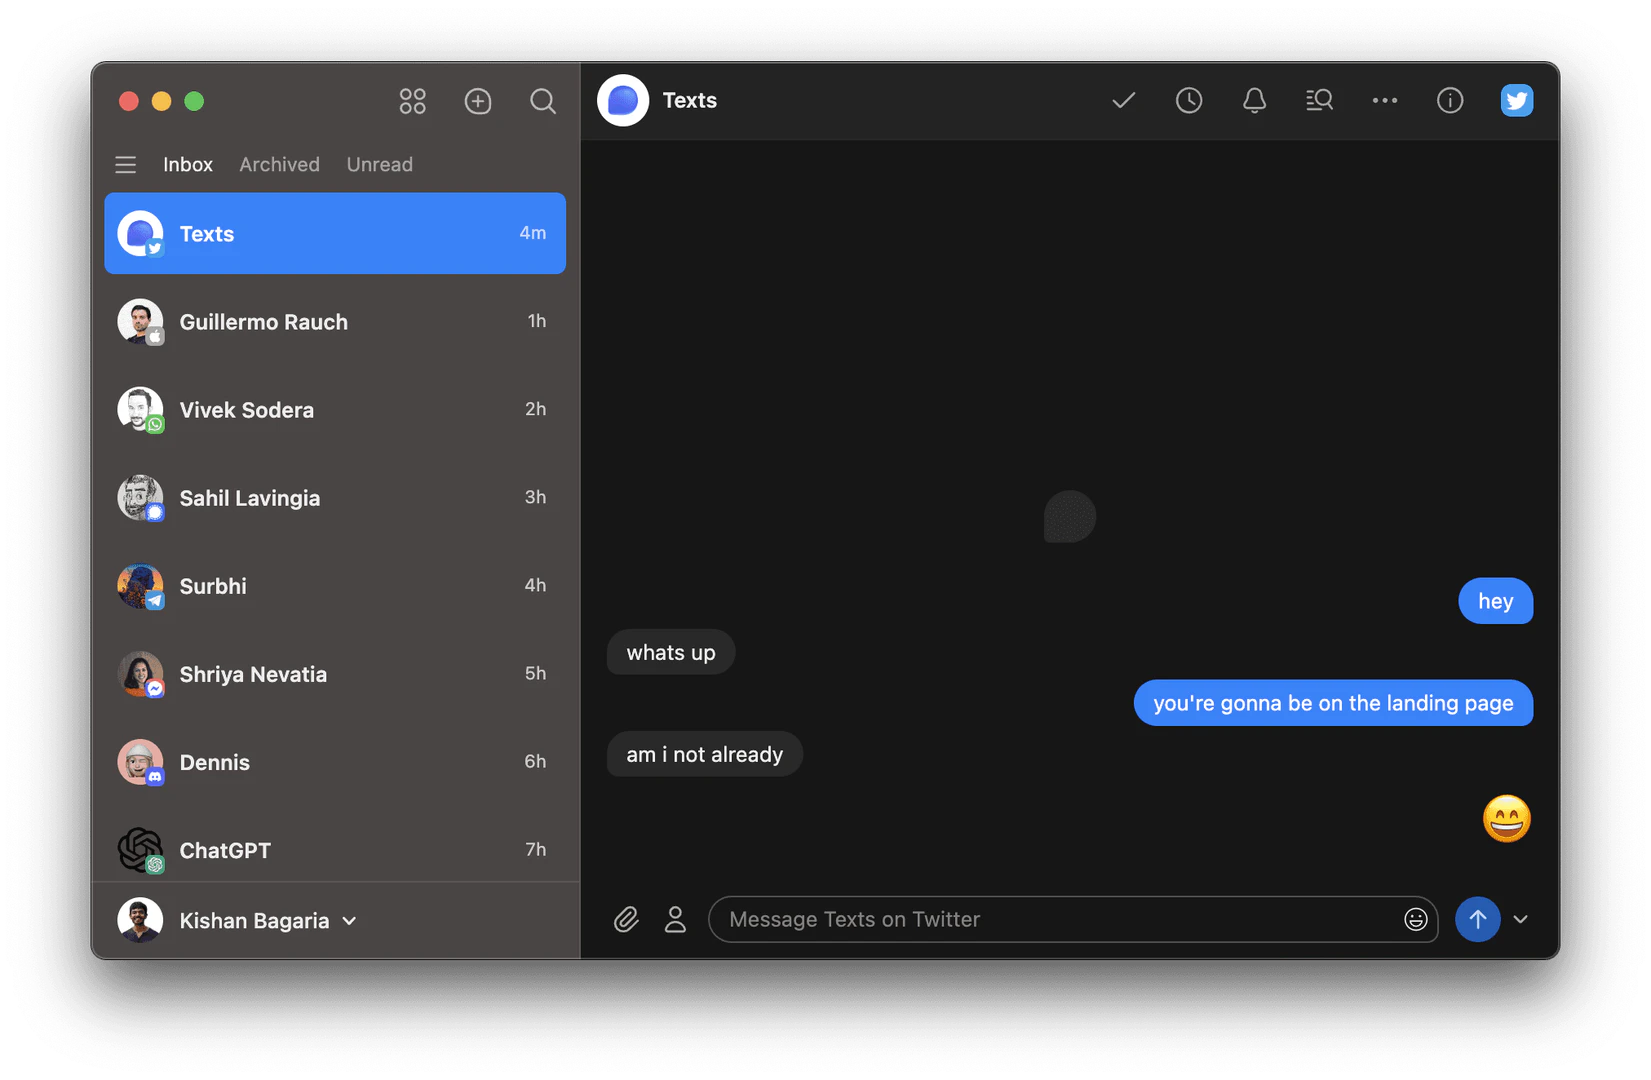This screenshot has height=1080, width=1651.
Task: Open notification settings with the bell icon
Action: tap(1254, 100)
